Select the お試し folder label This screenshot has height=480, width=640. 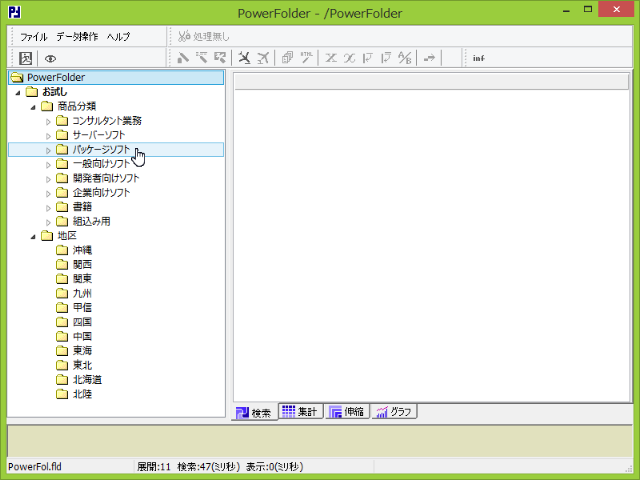coord(54,92)
